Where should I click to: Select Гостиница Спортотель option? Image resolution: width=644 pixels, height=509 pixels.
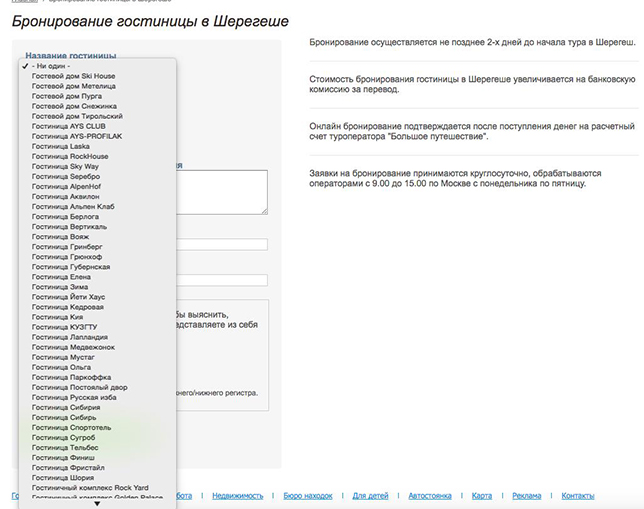click(x=97, y=428)
